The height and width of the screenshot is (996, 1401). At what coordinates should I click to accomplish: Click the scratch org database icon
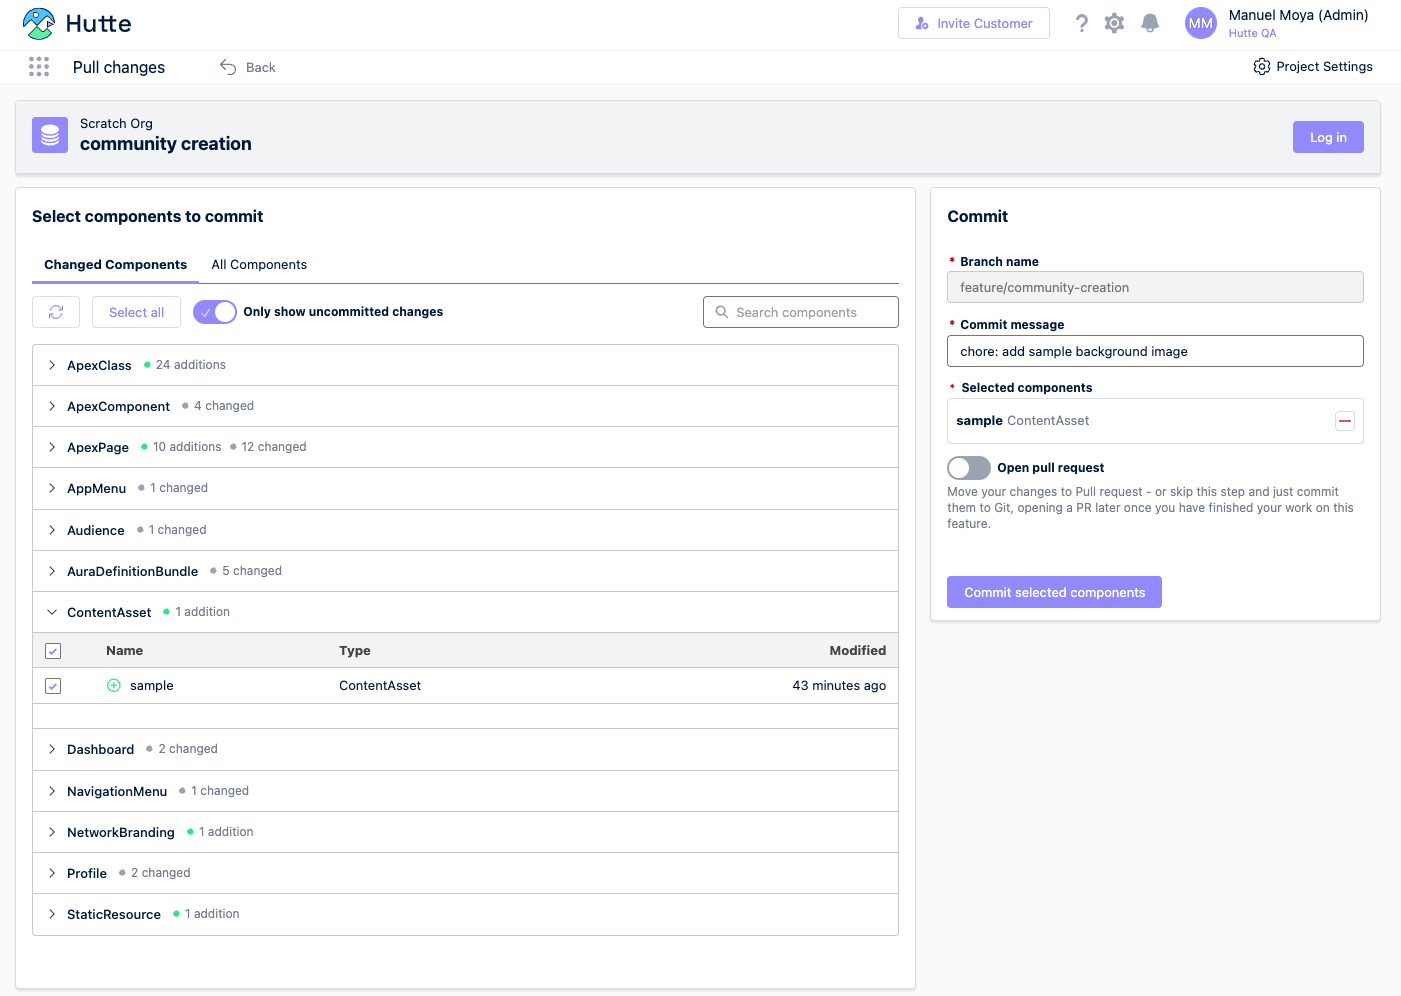(x=50, y=135)
